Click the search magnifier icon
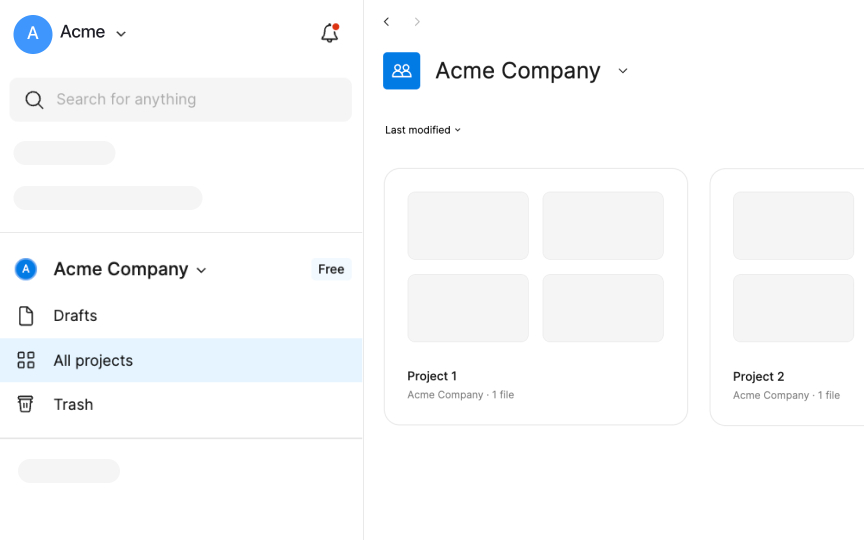The image size is (864, 540). [34, 100]
